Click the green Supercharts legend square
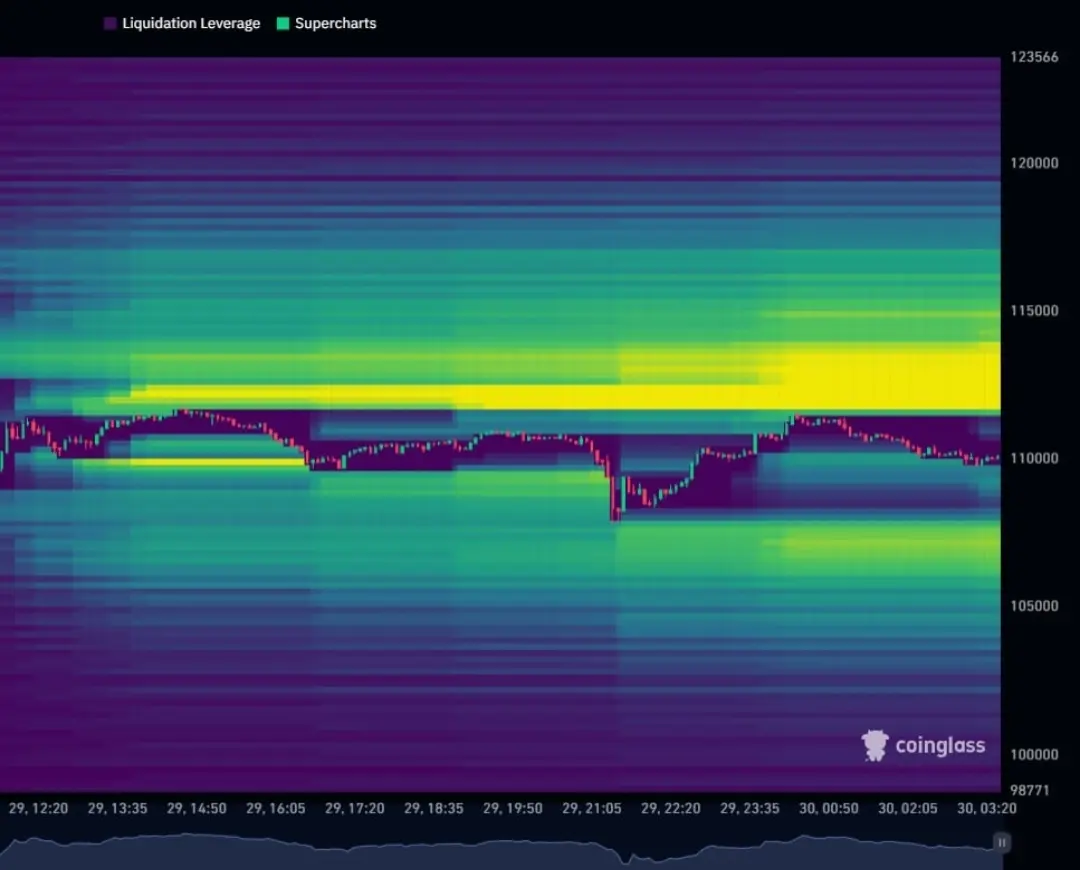1080x870 pixels. (x=283, y=23)
